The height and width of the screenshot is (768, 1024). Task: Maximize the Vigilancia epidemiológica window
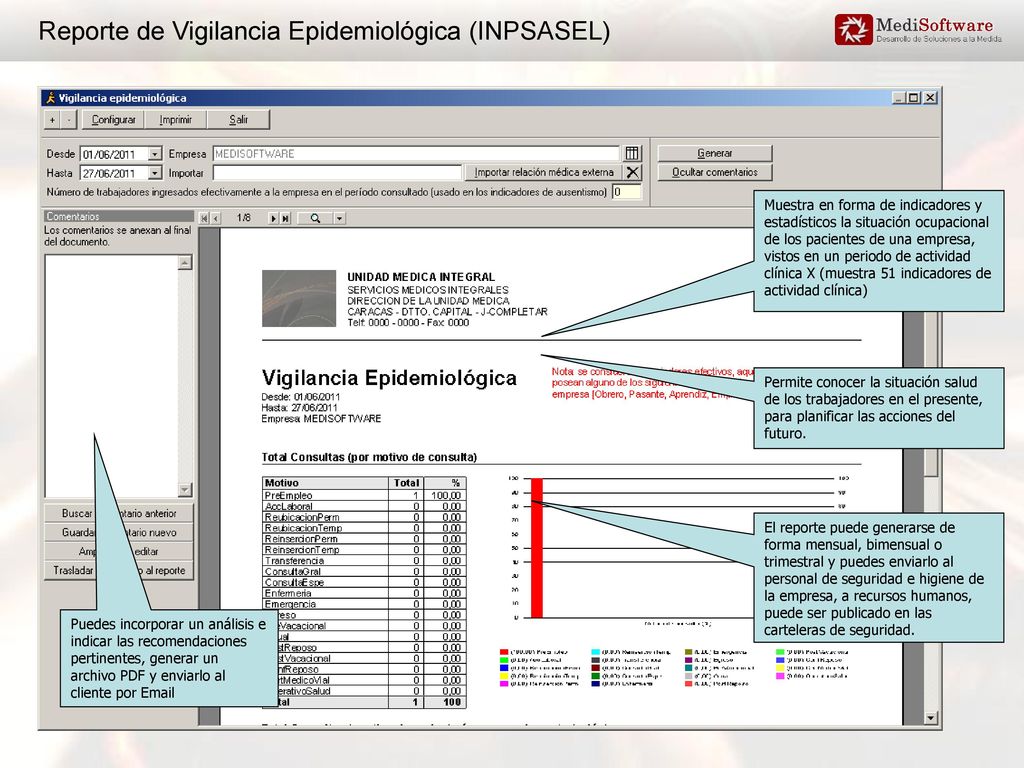point(914,98)
